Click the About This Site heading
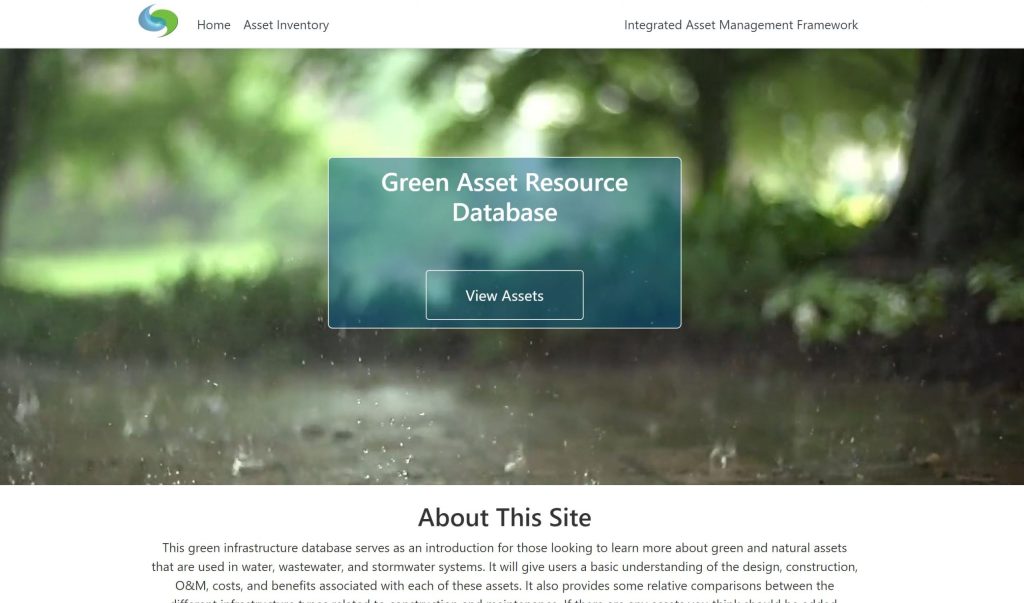The height and width of the screenshot is (603, 1024). point(504,517)
